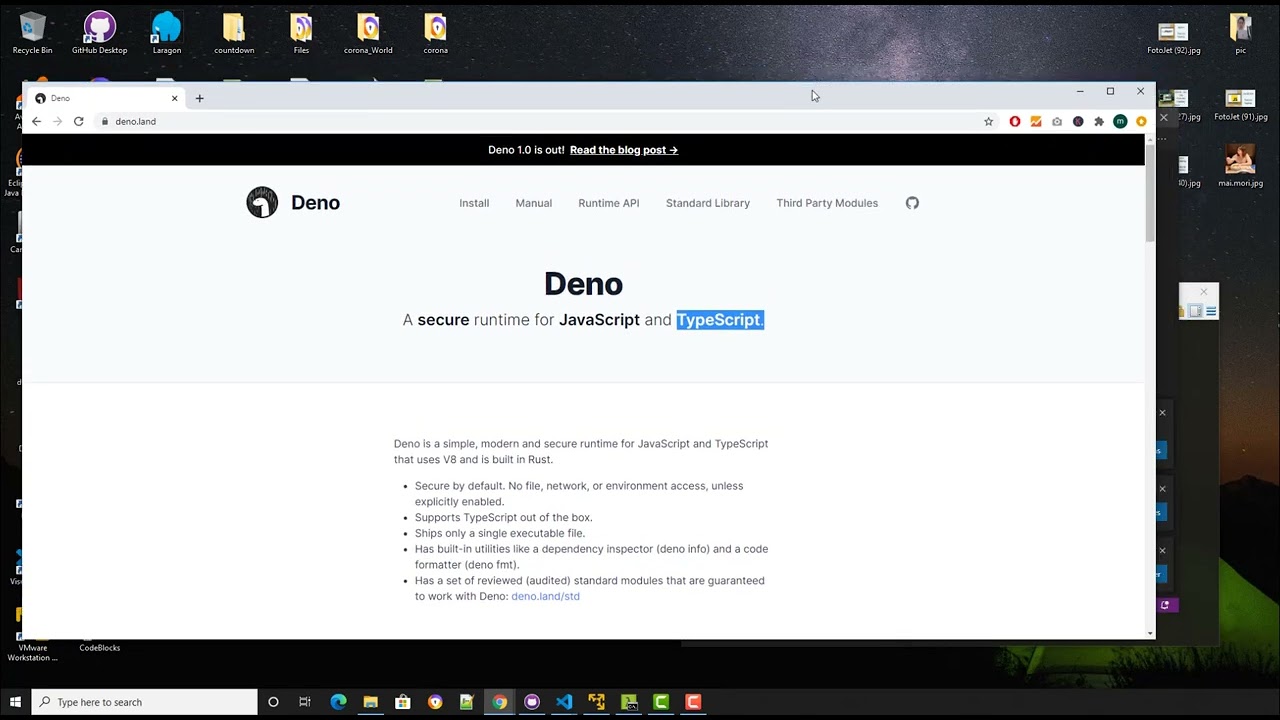1280x720 pixels.
Task: Reload the deno.land page
Action: coord(78,122)
